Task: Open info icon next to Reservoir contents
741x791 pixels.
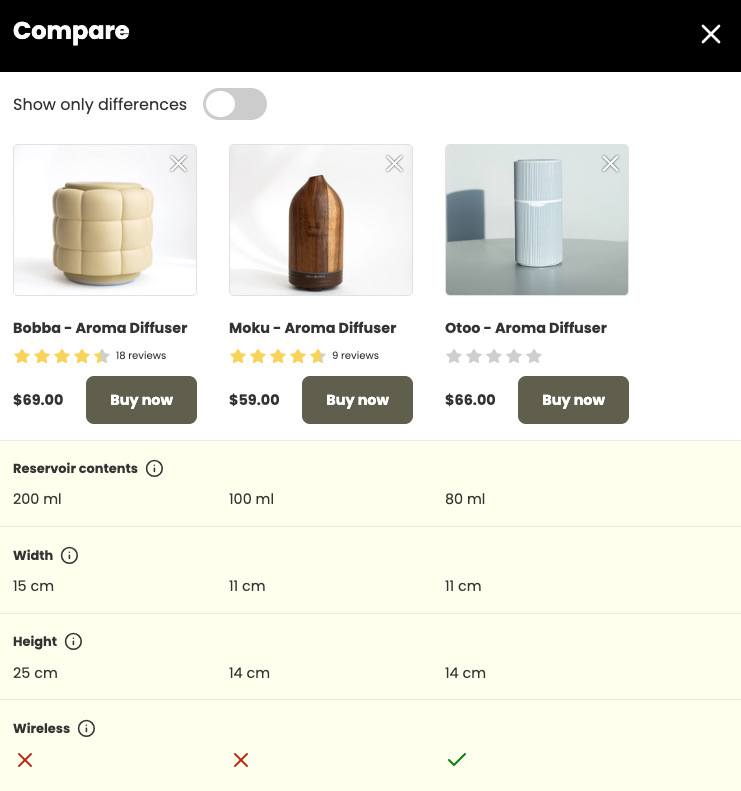Action: 154,468
